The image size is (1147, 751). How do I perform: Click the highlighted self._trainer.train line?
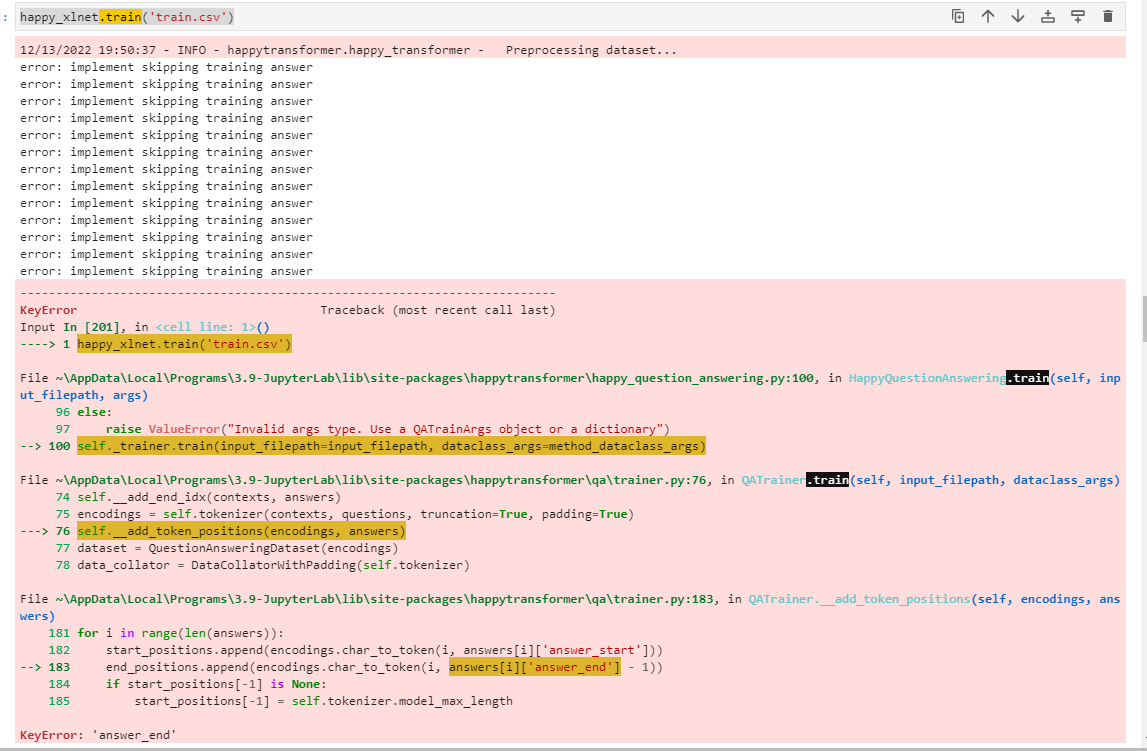pyautogui.click(x=389, y=445)
